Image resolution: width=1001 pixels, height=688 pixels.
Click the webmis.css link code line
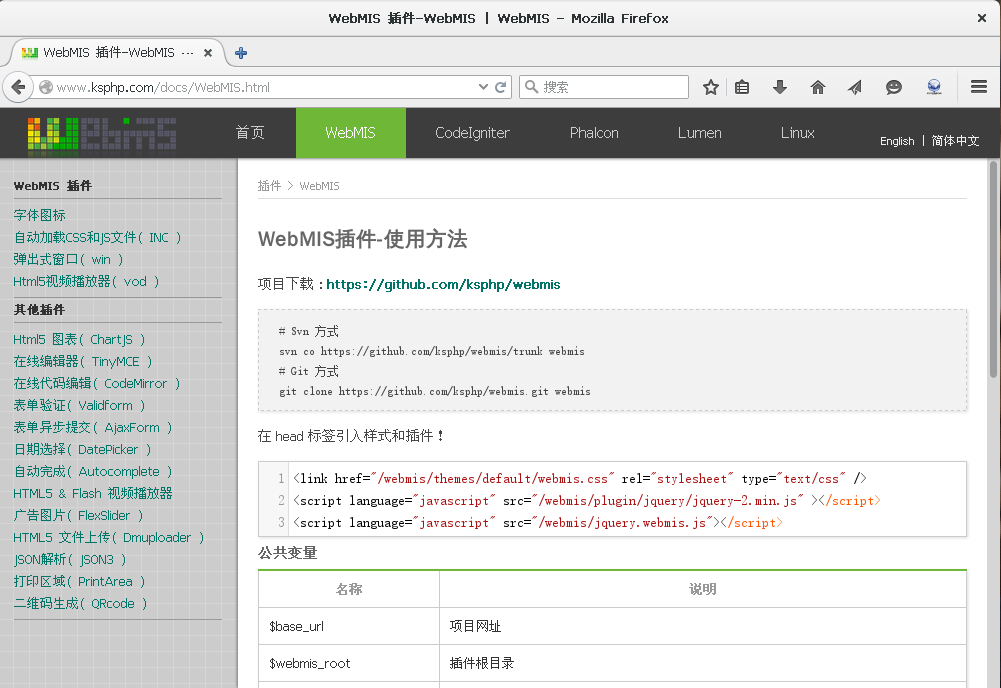point(580,479)
